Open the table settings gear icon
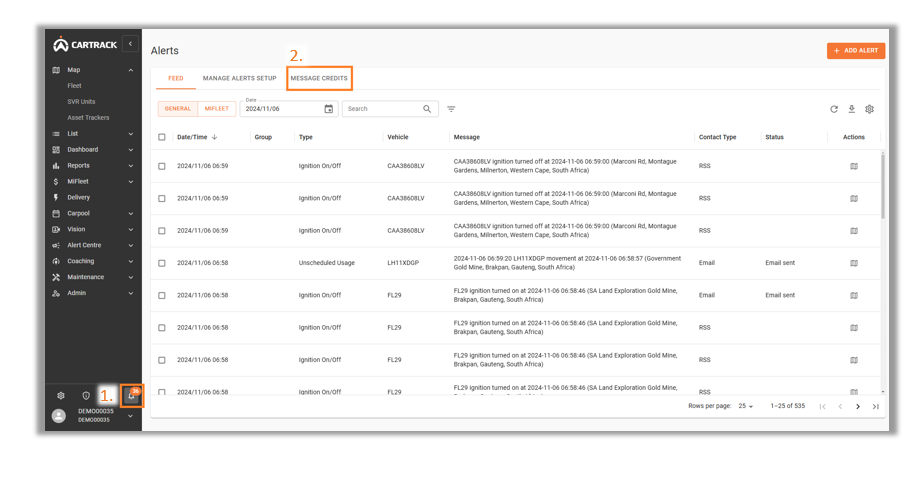This screenshot has width=923, height=480. tap(869, 109)
